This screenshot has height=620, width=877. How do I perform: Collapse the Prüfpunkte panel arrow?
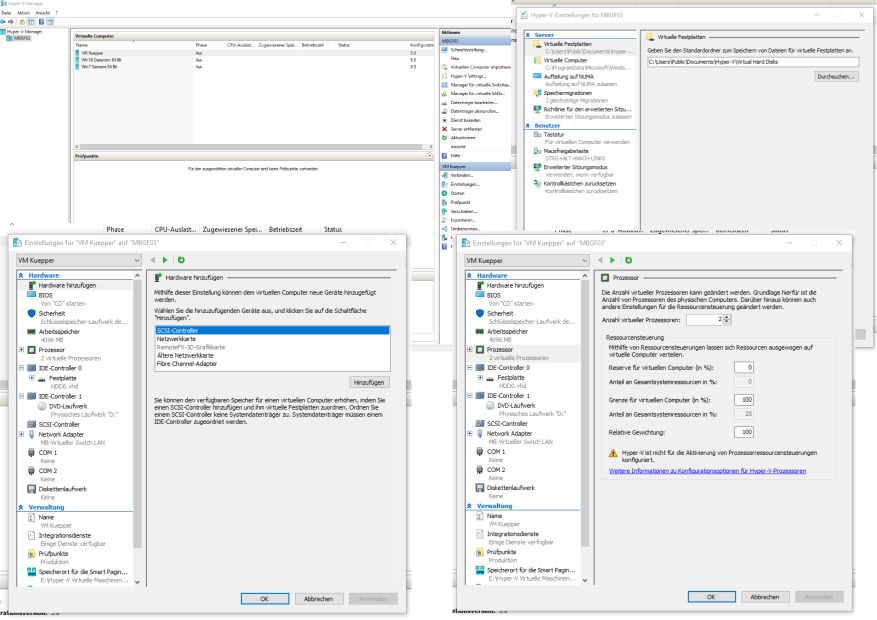click(430, 156)
